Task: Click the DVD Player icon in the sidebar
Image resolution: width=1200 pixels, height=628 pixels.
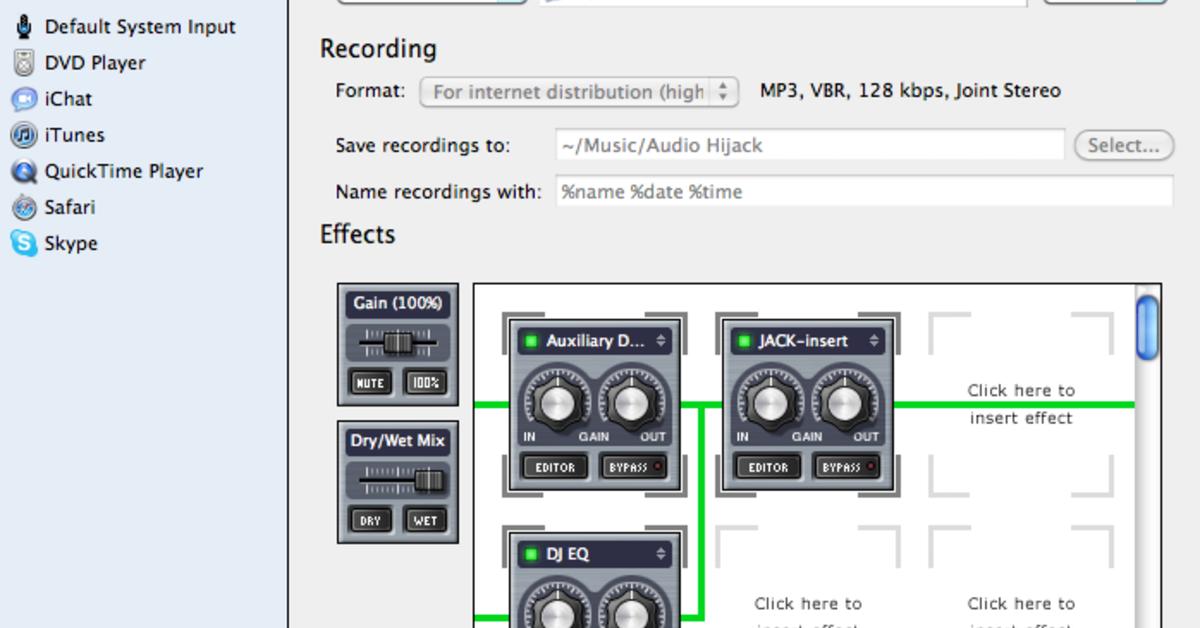Action: point(24,63)
